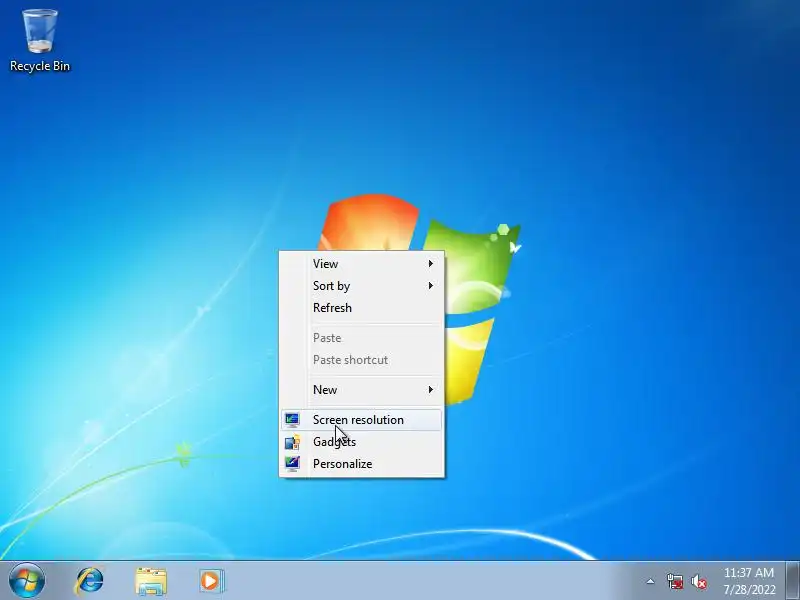The width and height of the screenshot is (800, 600).
Task: Click the Screen resolution monitor icon
Action: (292, 420)
